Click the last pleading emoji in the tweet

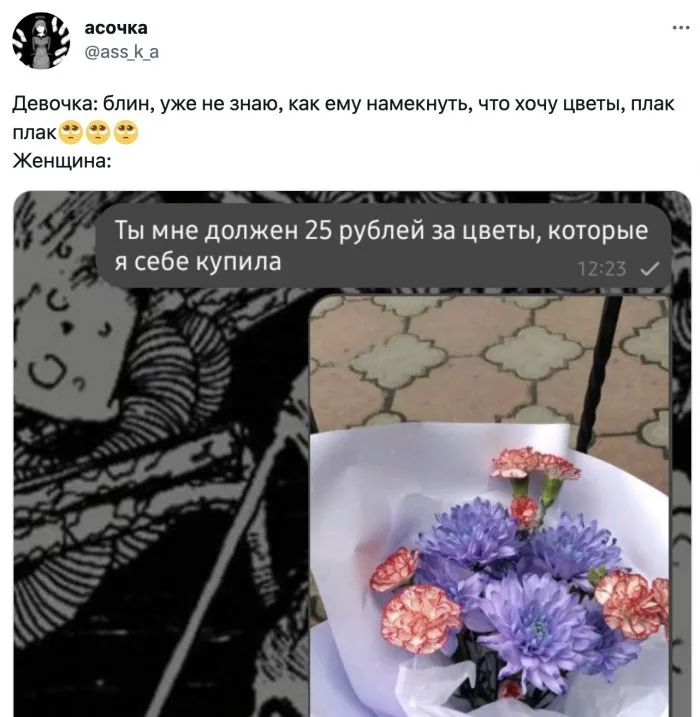click(126, 133)
